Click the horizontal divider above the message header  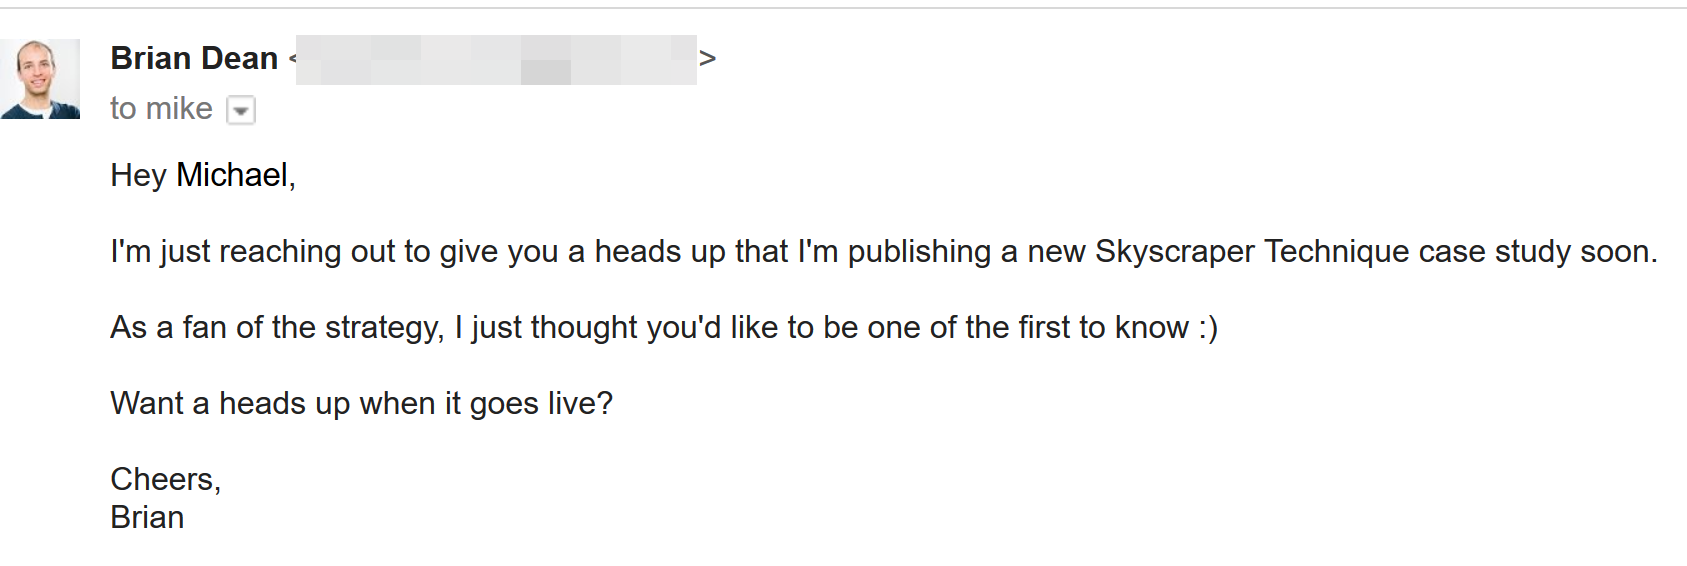coord(843,8)
